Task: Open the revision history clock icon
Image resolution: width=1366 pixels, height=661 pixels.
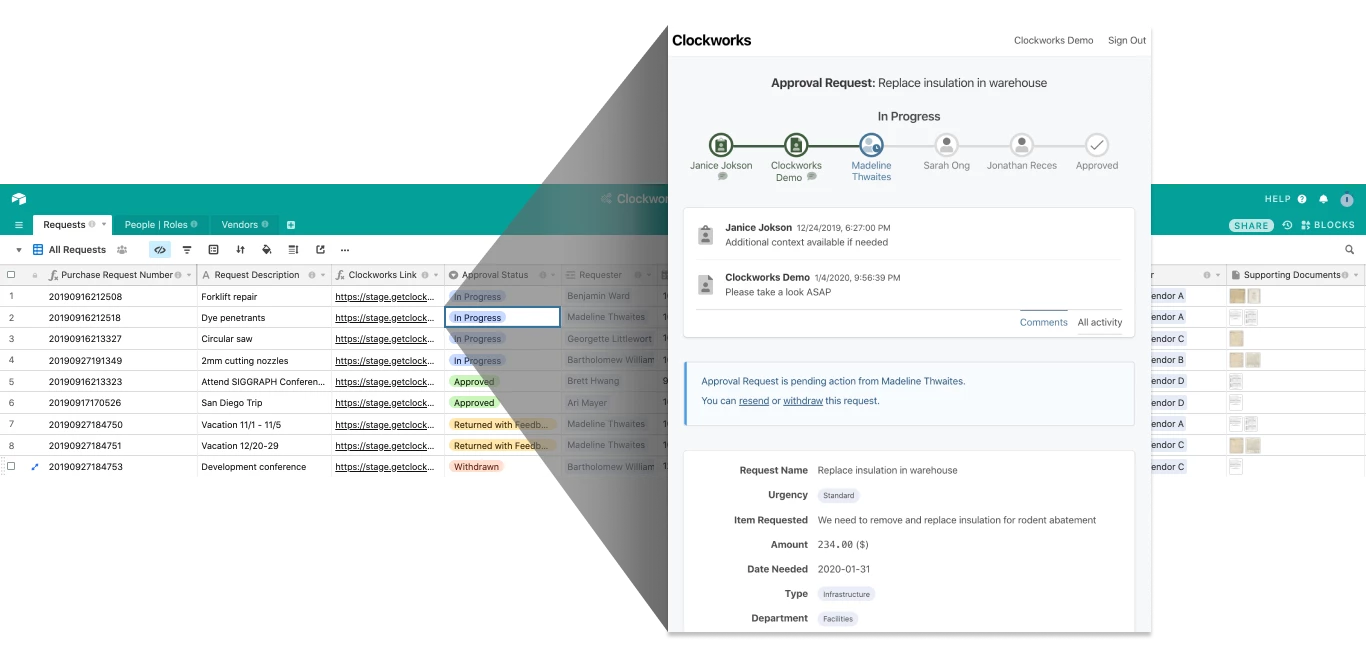Action: point(1288,225)
